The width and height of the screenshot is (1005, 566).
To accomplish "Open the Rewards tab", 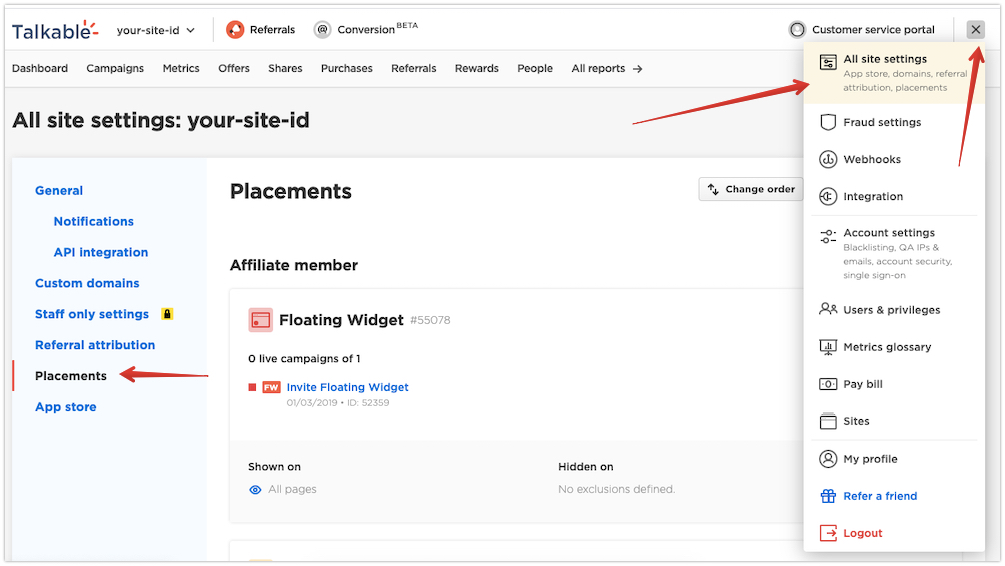I will point(477,68).
